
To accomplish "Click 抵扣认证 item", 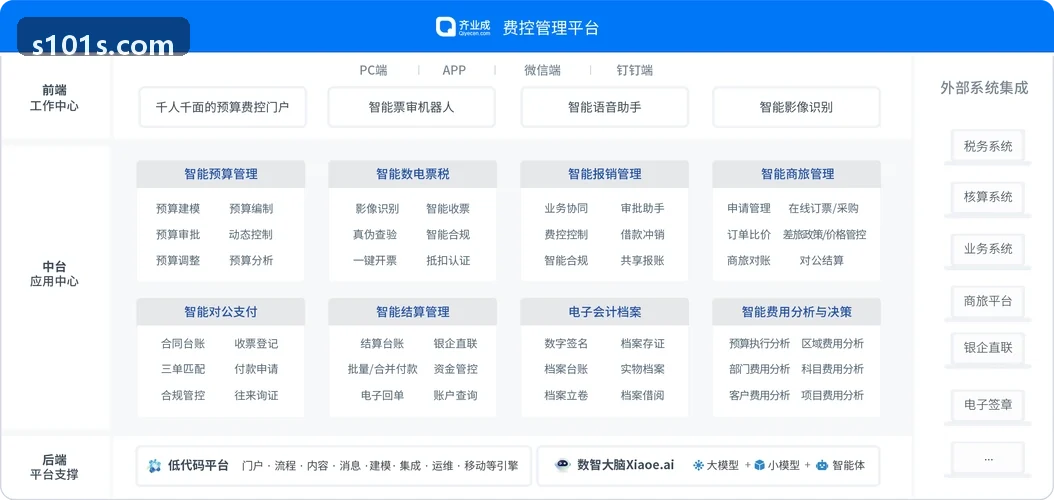I will pyautogui.click(x=448, y=260).
